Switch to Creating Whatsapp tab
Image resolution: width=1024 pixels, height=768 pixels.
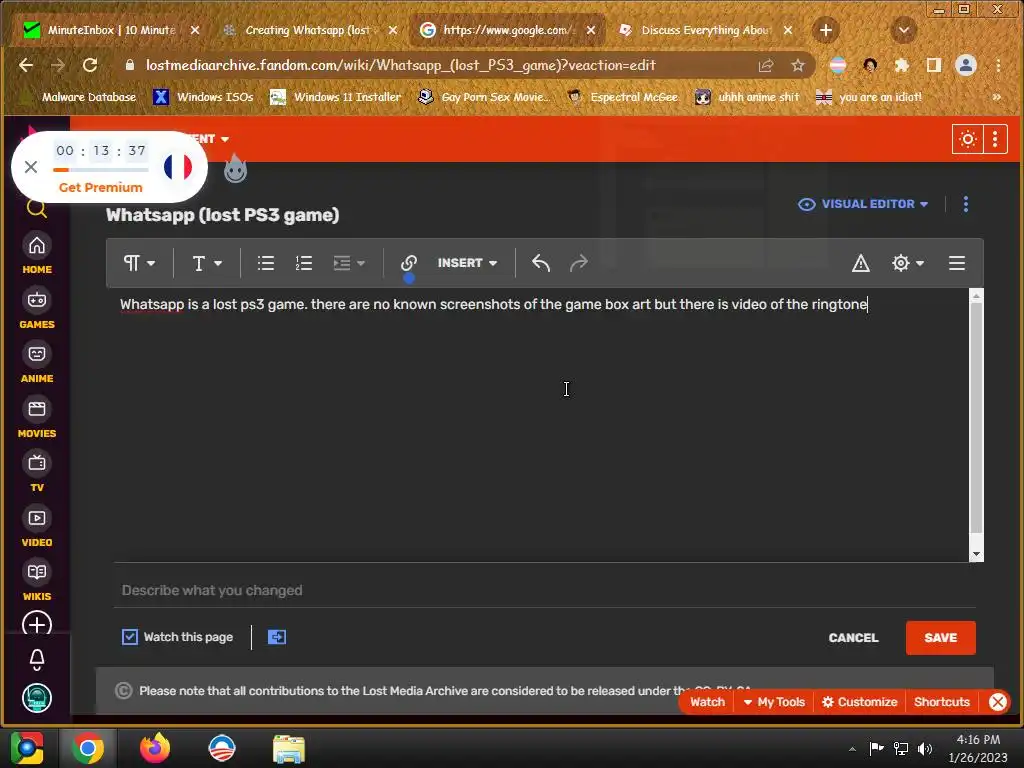click(308, 30)
